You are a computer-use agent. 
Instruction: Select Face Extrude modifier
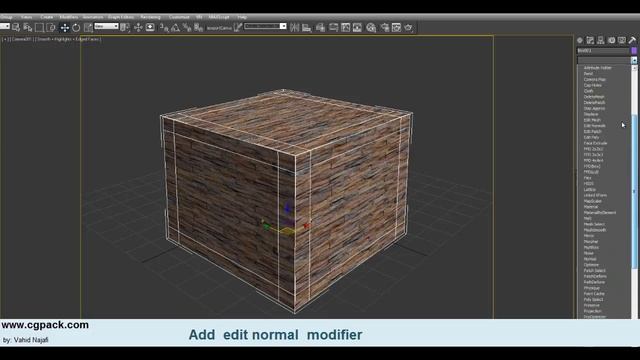coord(596,143)
